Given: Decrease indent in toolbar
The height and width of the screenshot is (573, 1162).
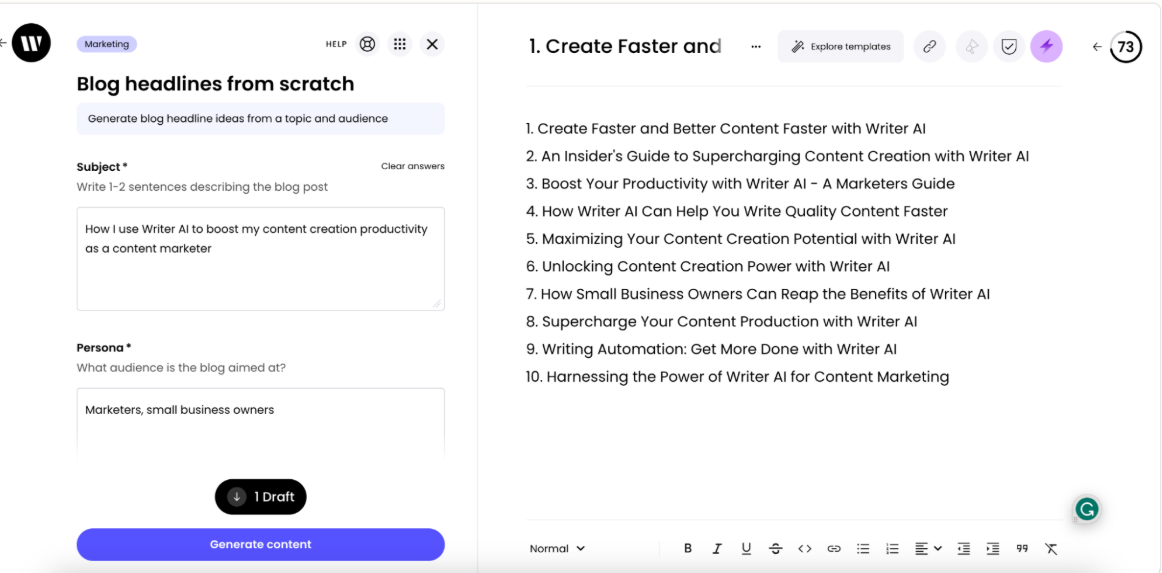Looking at the screenshot, I should (x=963, y=549).
